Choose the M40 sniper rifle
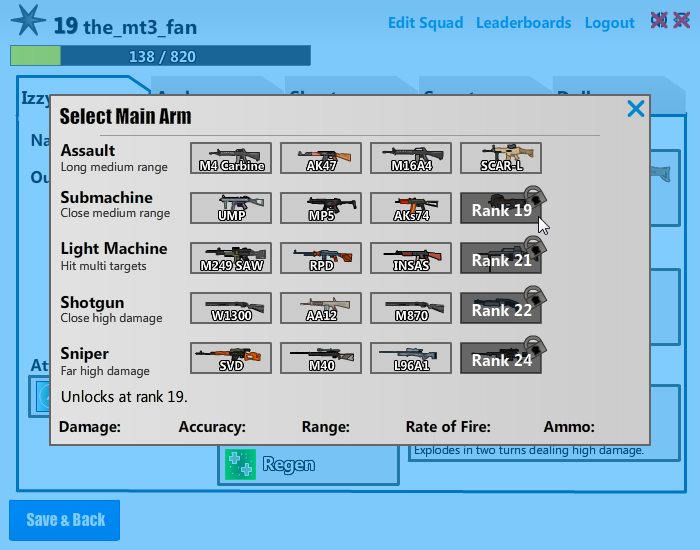The height and width of the screenshot is (550, 700). coord(321,358)
